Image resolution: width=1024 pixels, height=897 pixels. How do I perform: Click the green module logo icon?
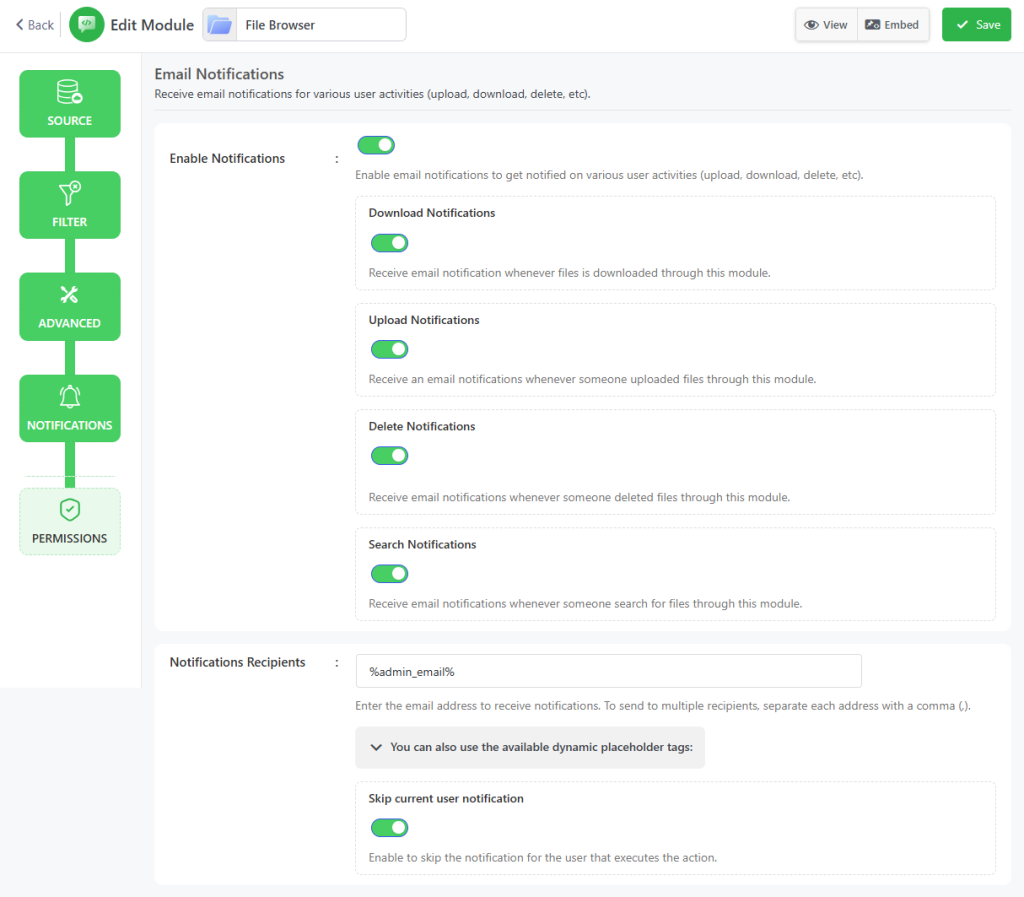tap(87, 25)
